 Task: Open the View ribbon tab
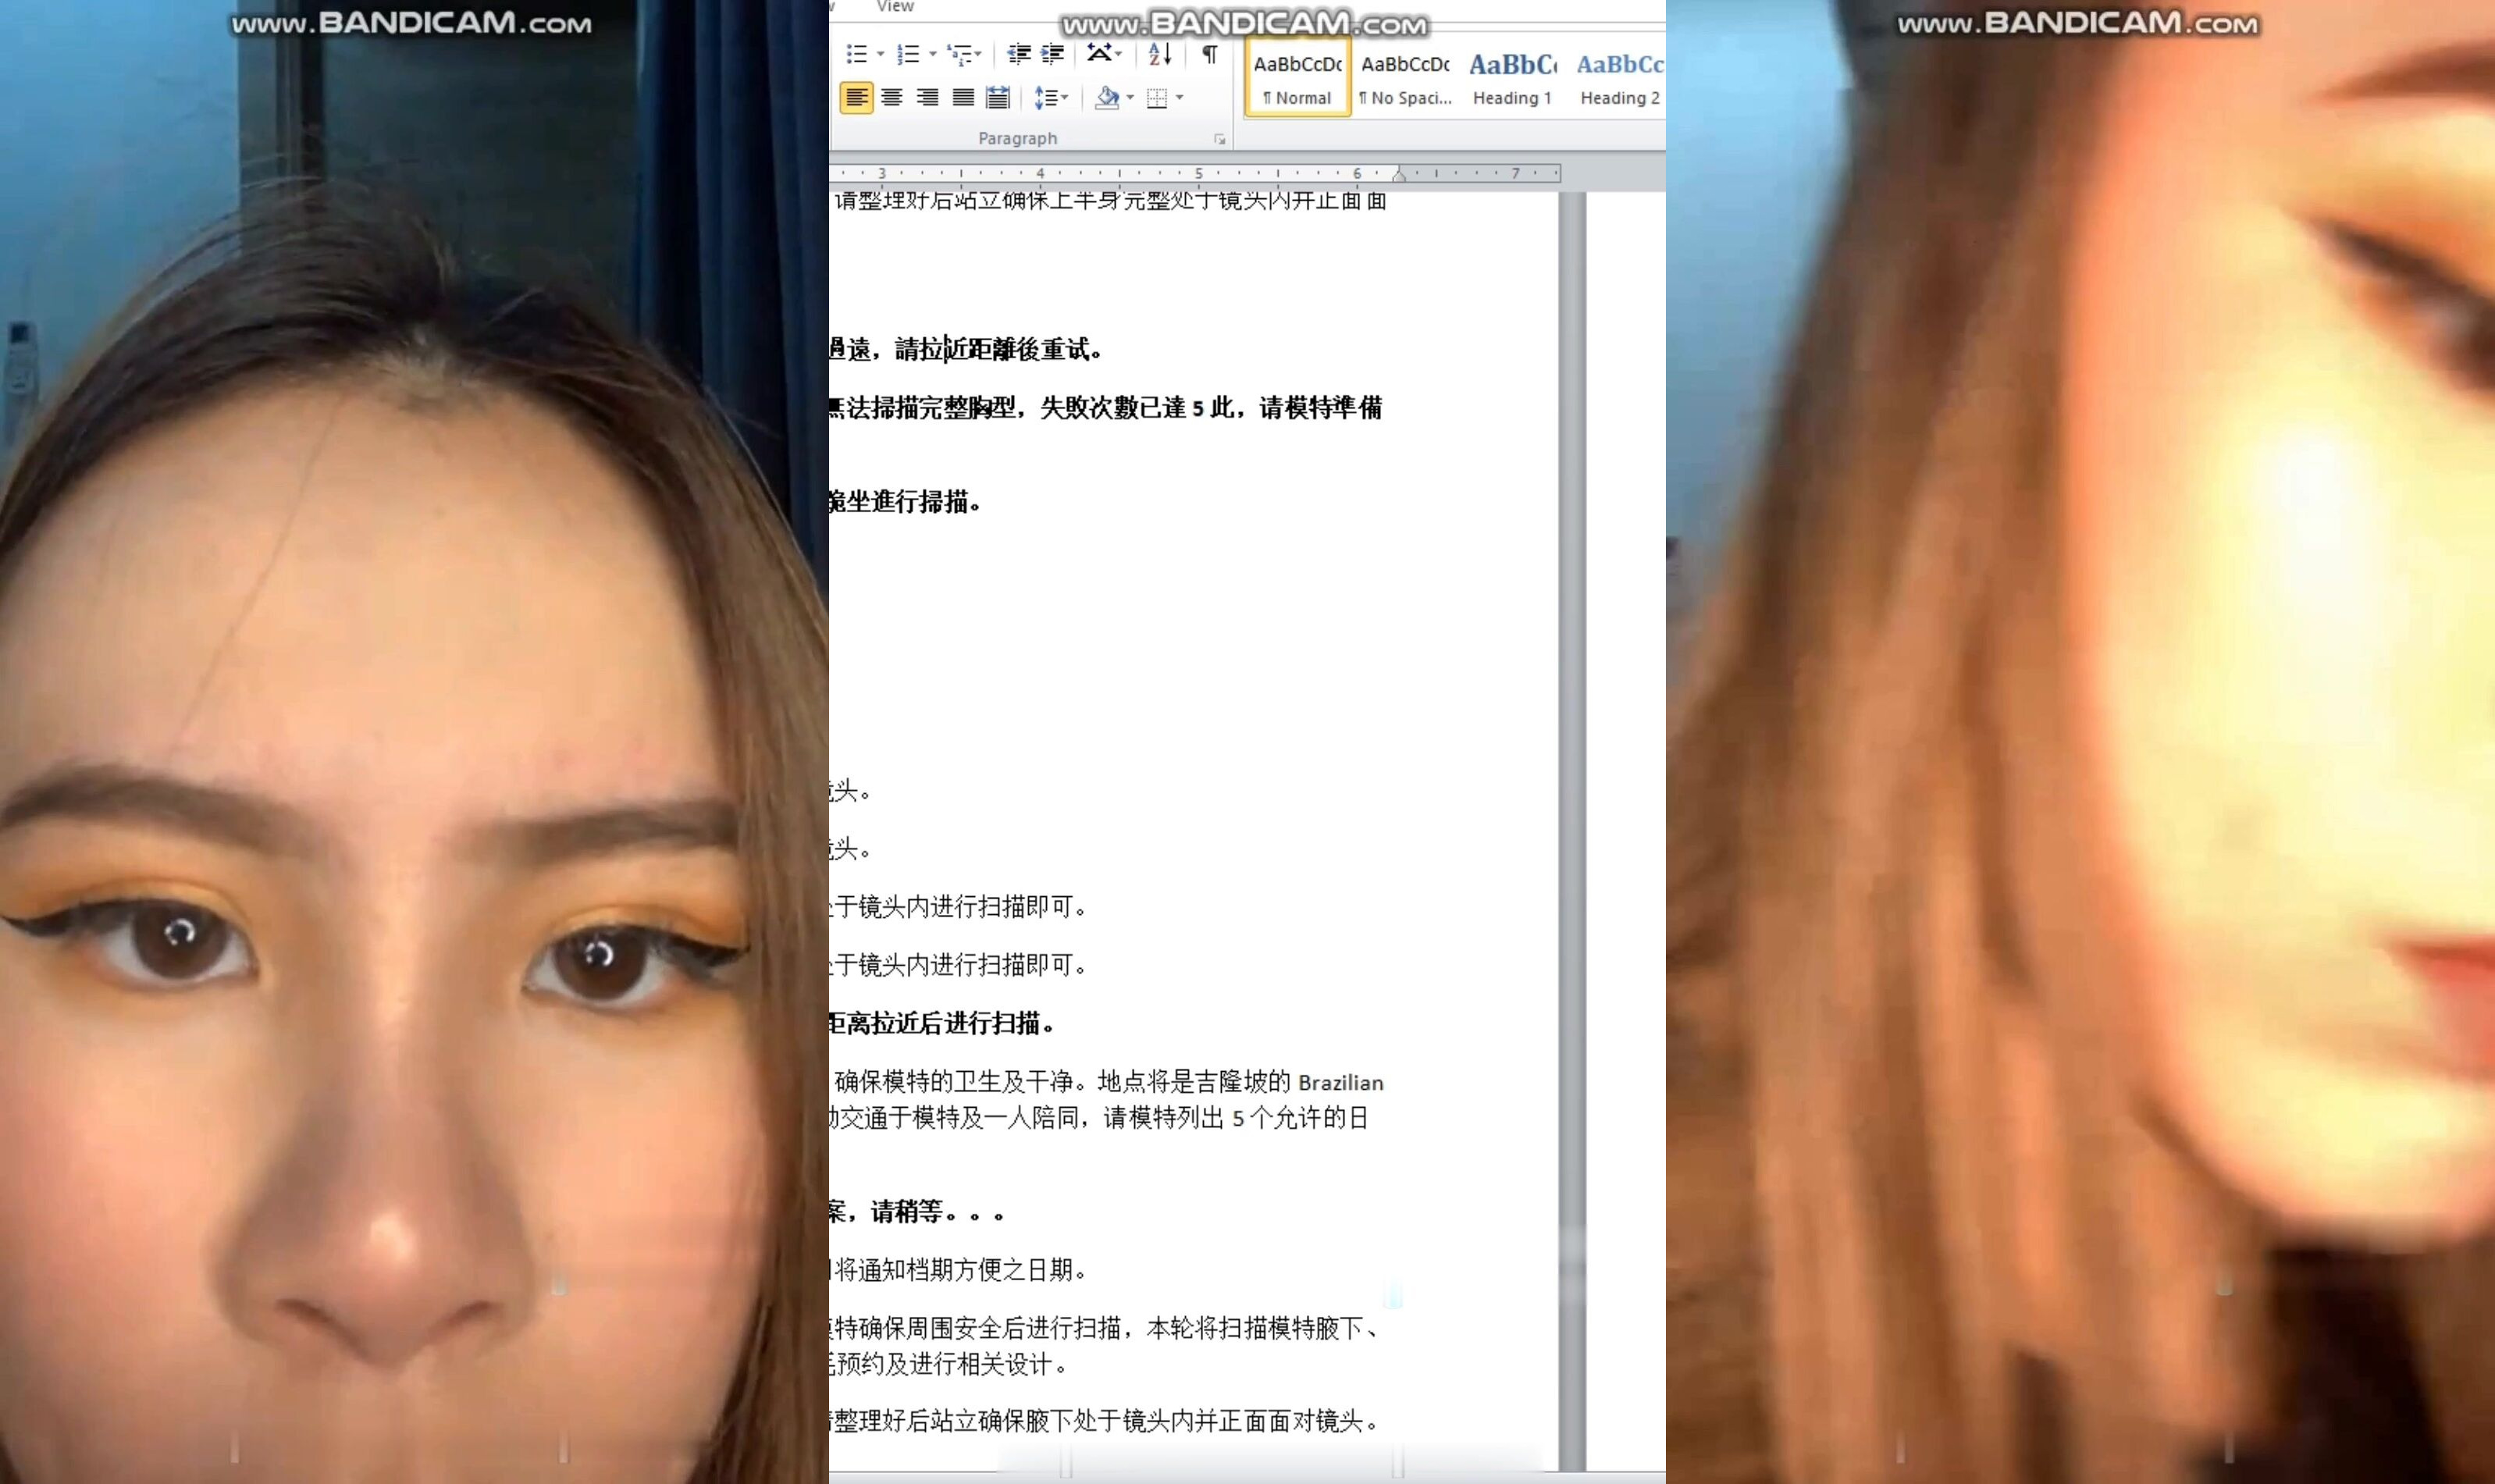tap(895, 7)
